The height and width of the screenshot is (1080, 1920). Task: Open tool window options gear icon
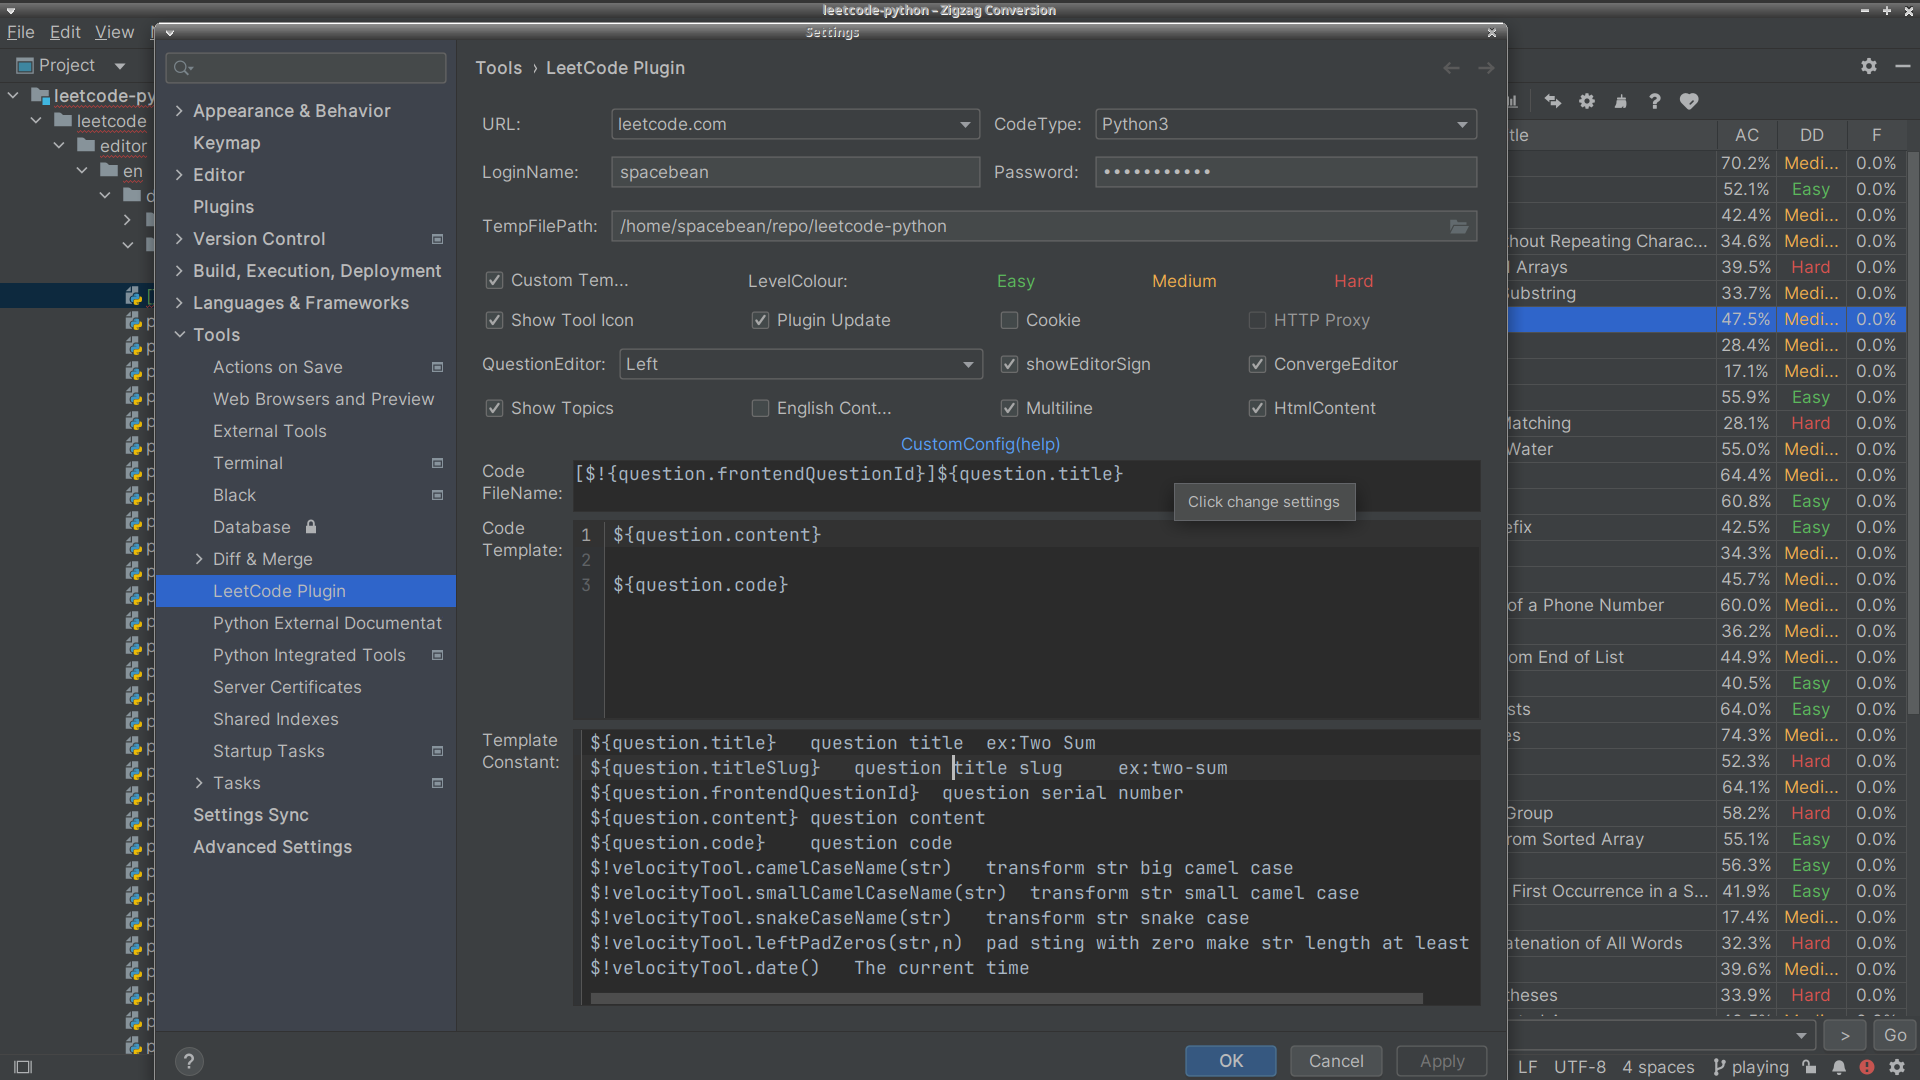pos(1869,66)
